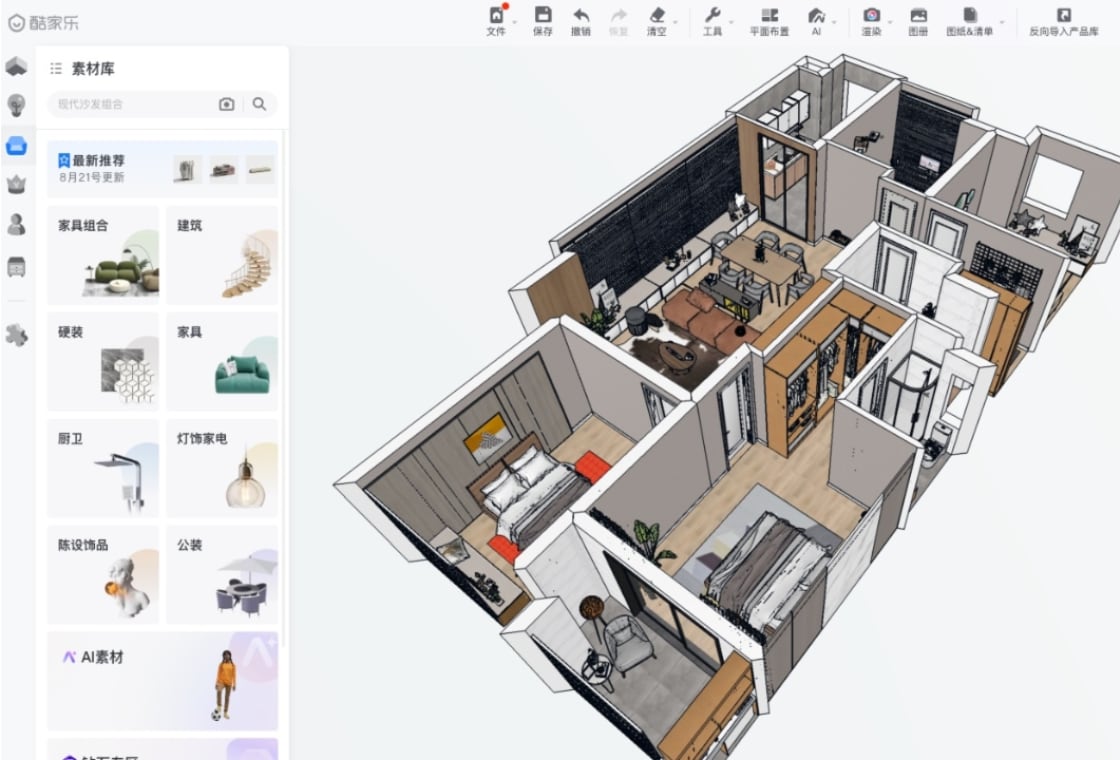Open the 家具组合 furniture sets category
The image size is (1120, 760).
[104, 255]
